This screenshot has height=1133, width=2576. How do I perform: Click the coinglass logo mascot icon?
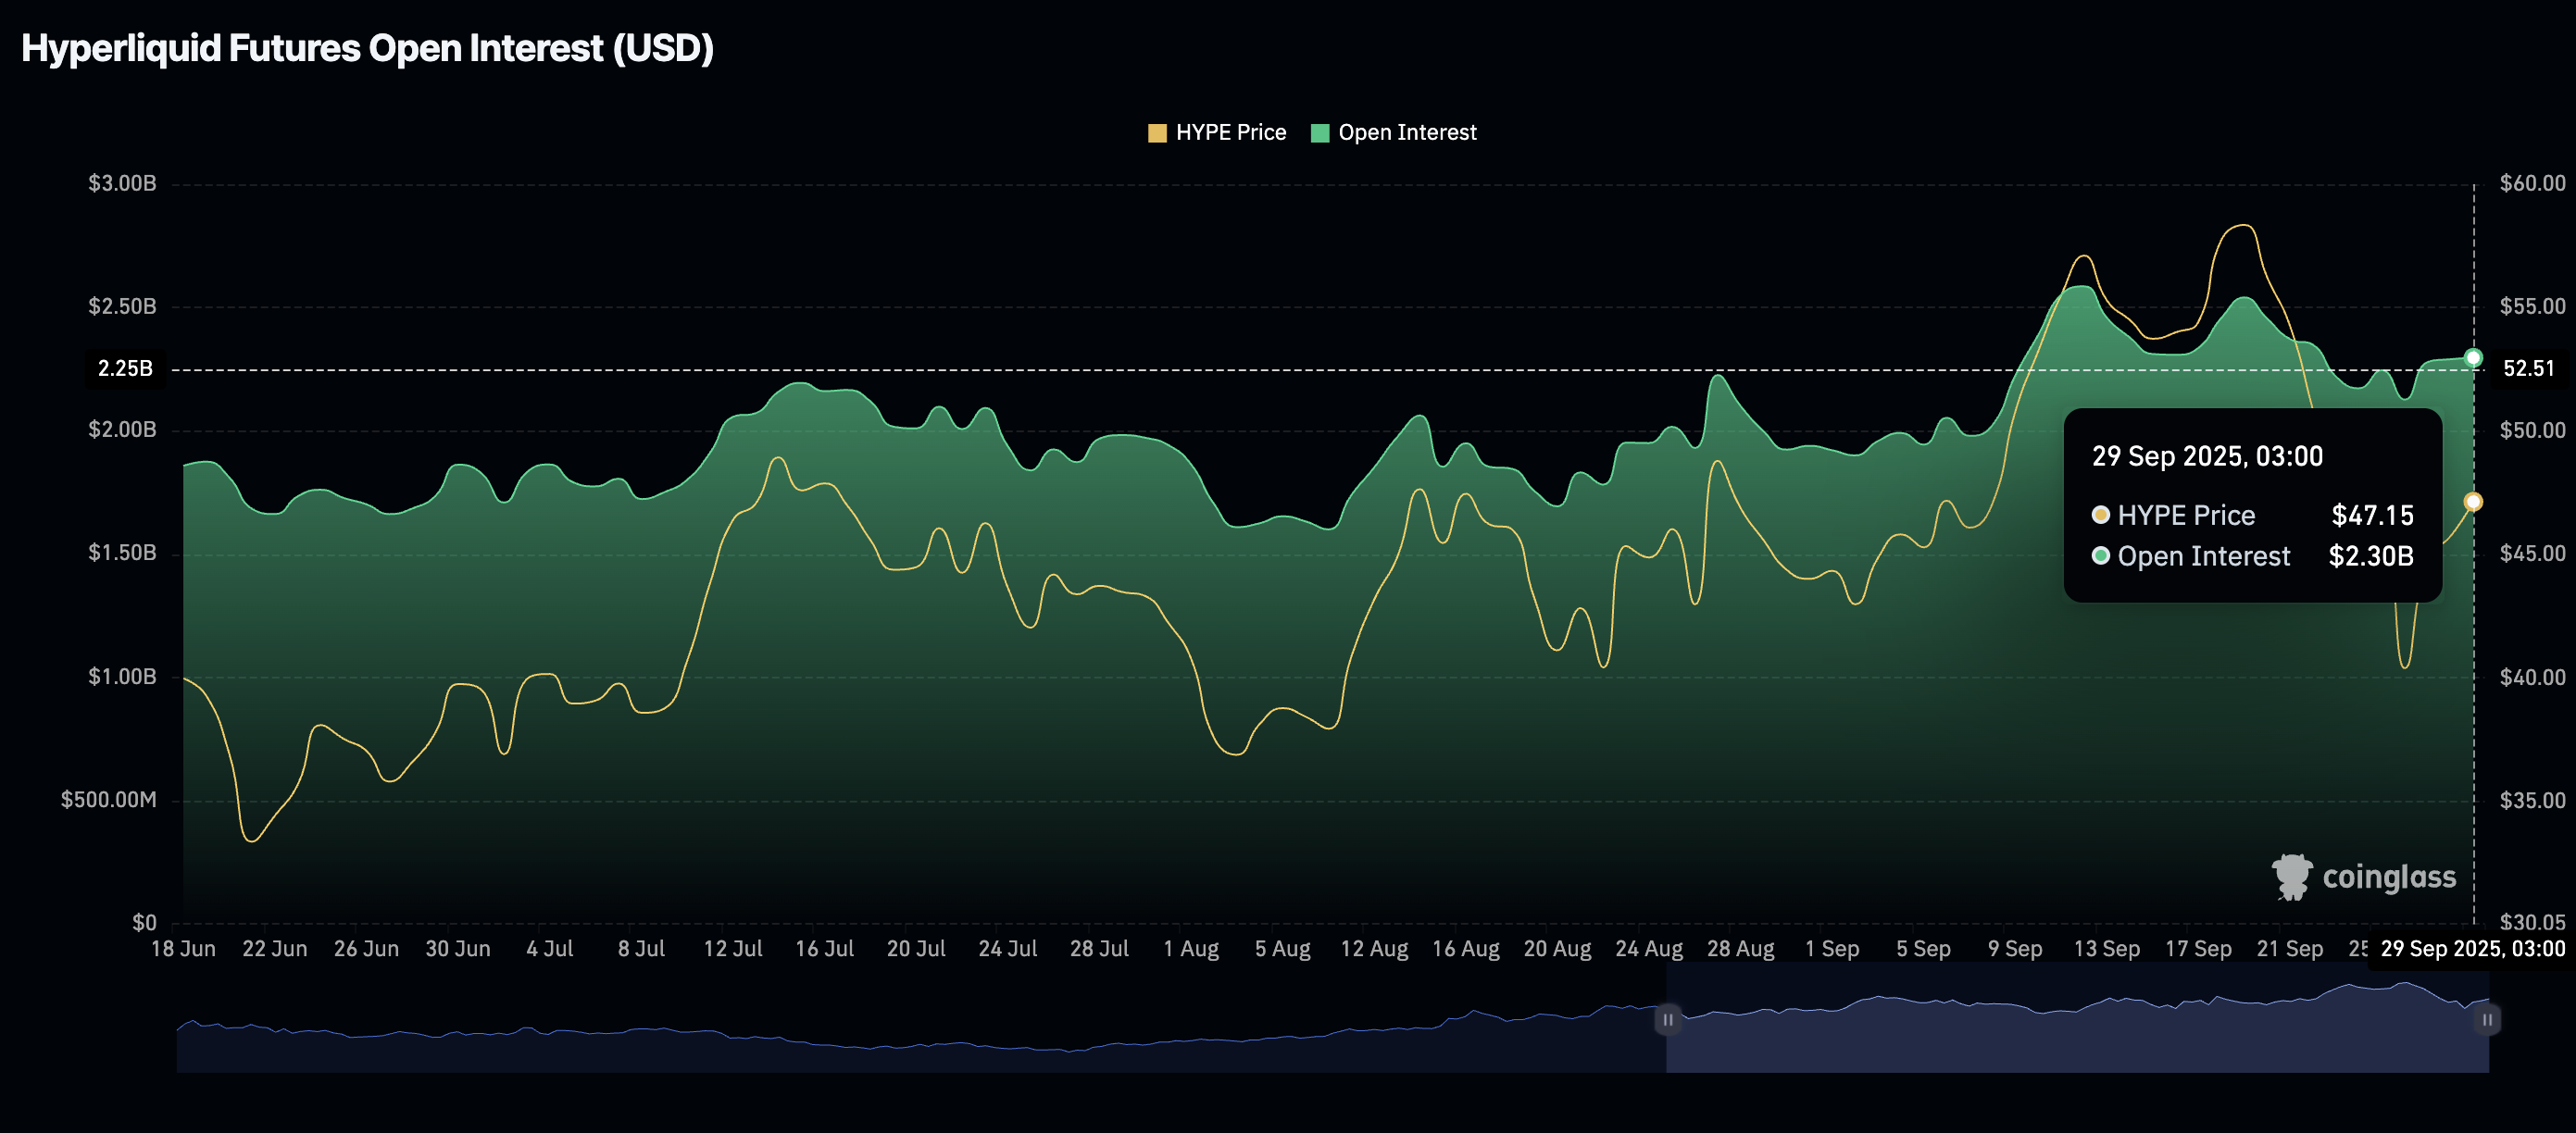(x=2291, y=877)
